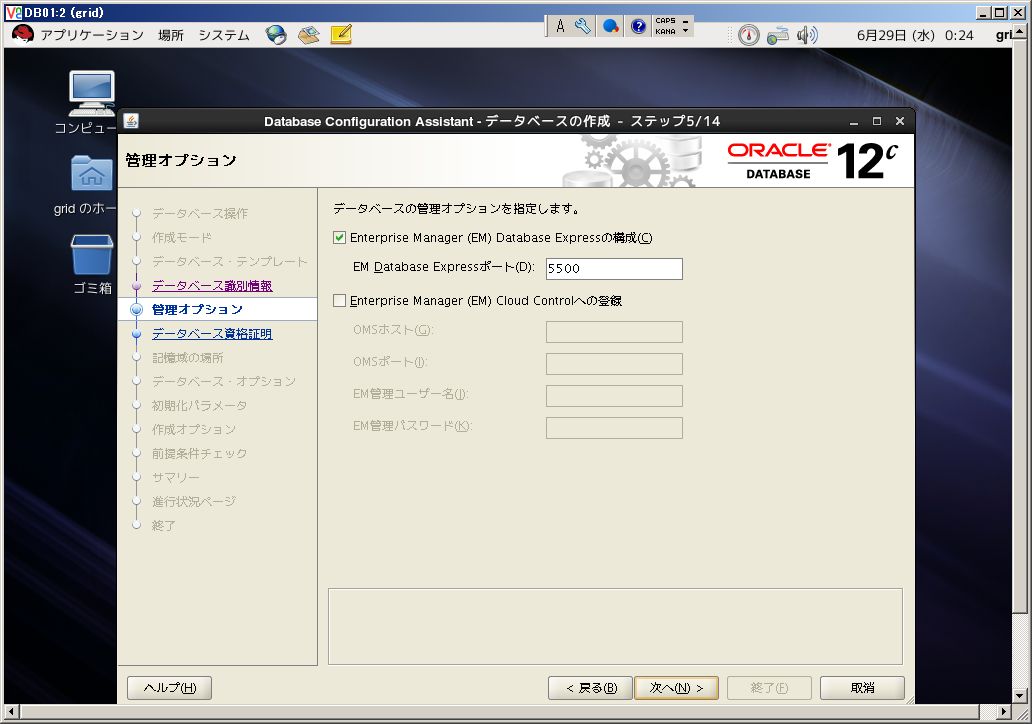
Task: Click the OMSホスト input field
Action: pyautogui.click(x=614, y=332)
